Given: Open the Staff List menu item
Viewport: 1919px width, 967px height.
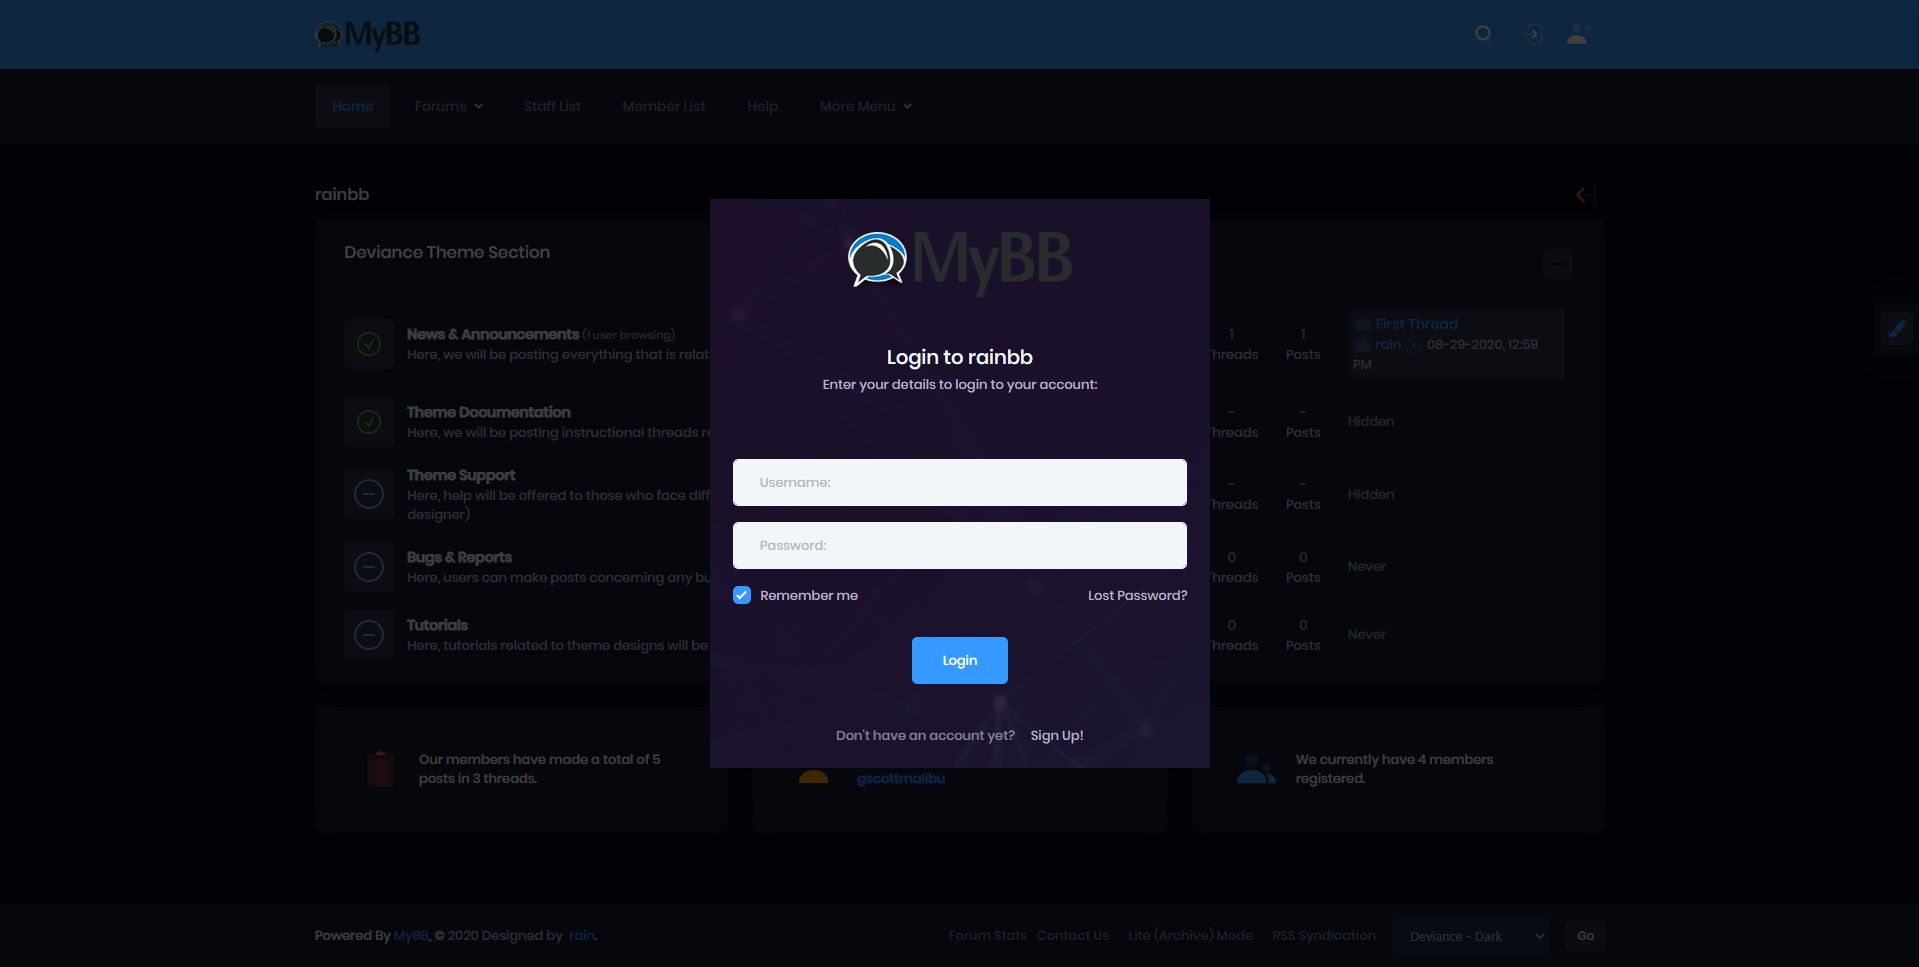Looking at the screenshot, I should point(552,106).
